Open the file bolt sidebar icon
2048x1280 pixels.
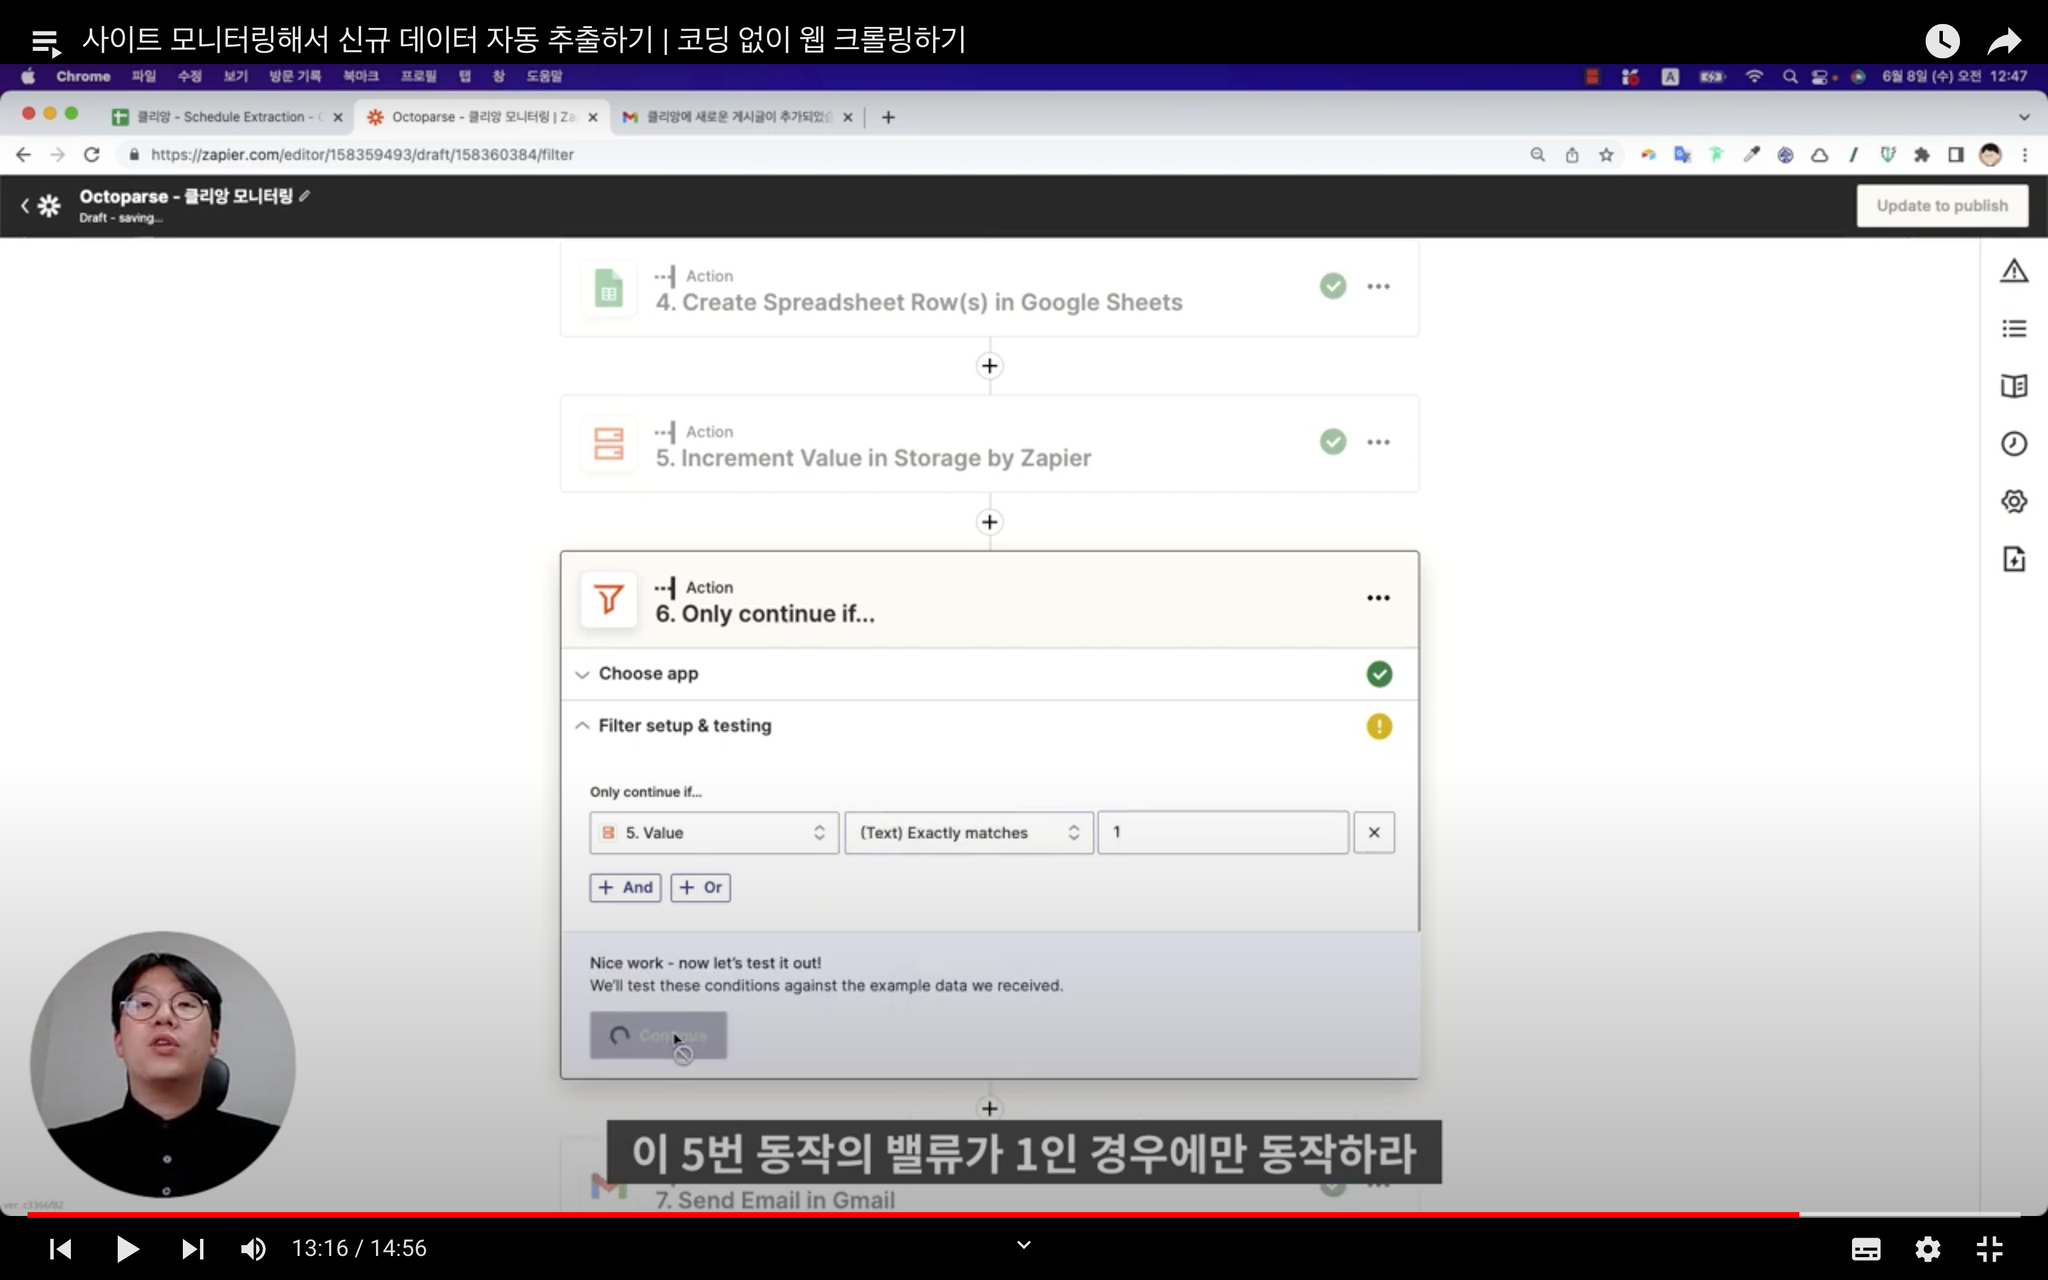tap(2013, 559)
